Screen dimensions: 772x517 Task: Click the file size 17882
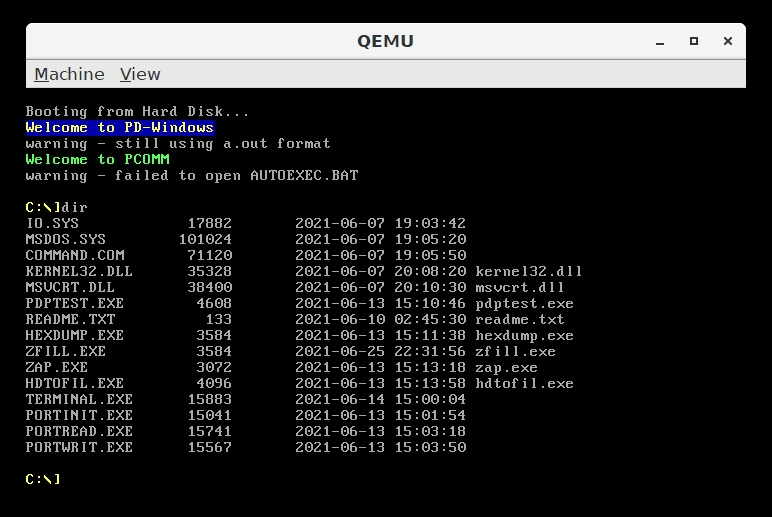point(210,224)
